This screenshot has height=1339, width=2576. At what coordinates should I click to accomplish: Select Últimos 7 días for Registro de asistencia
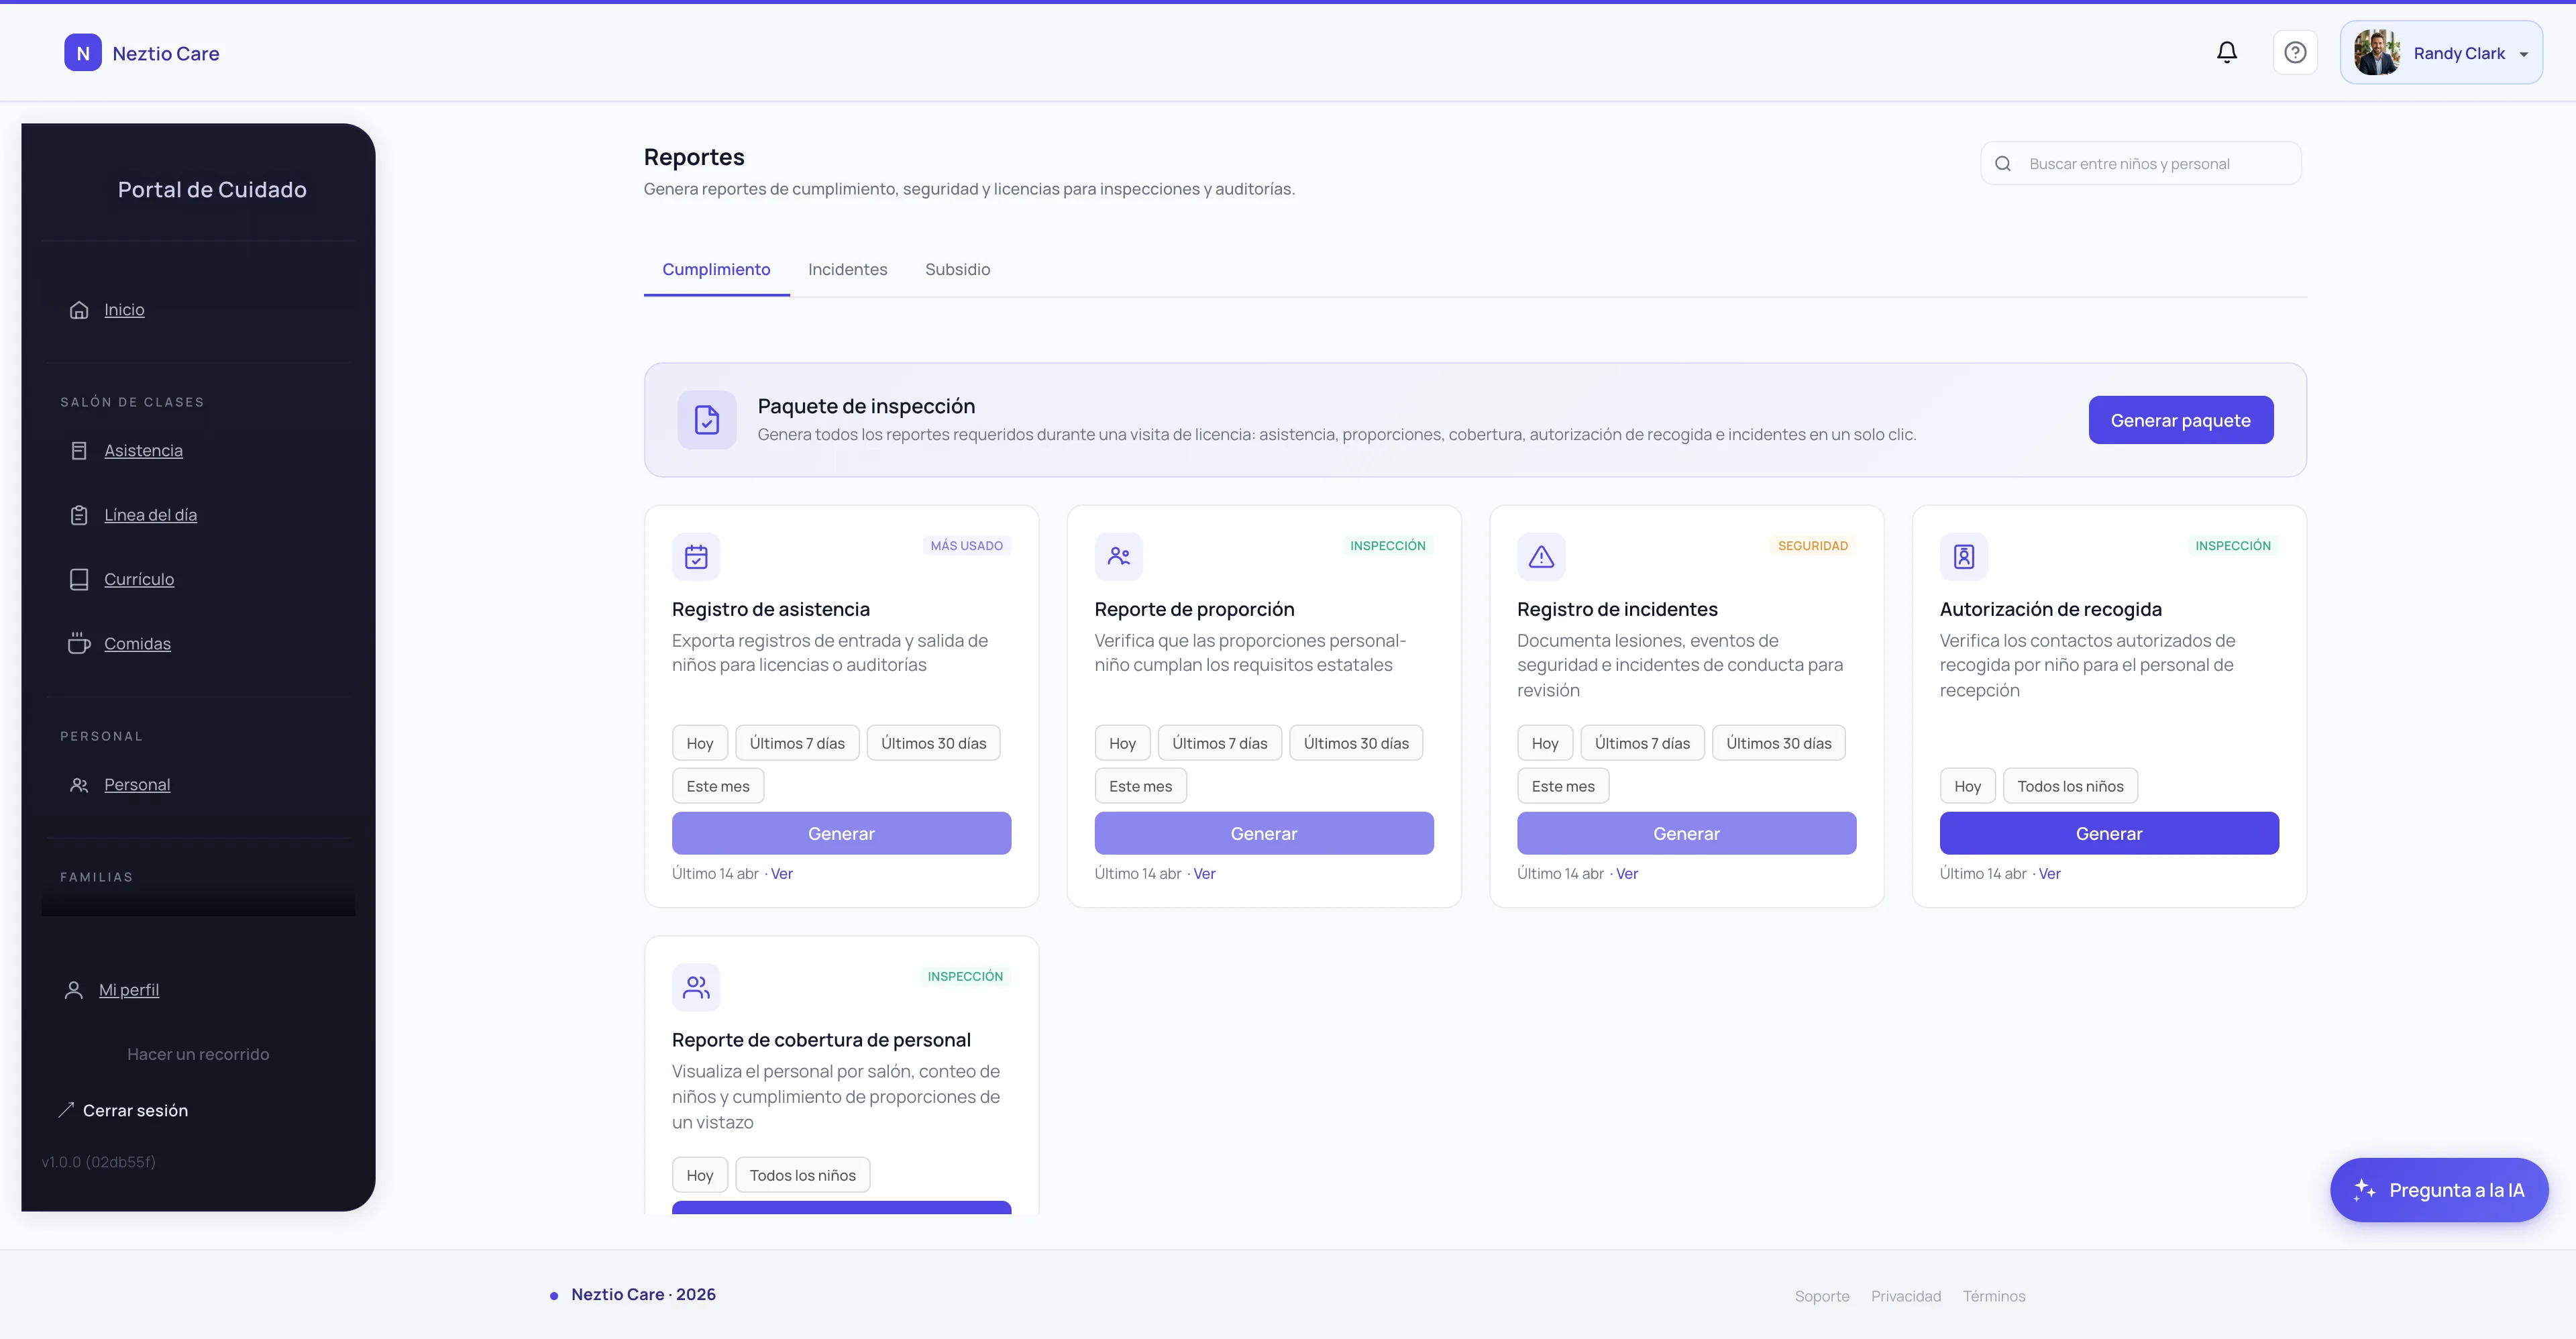[797, 743]
